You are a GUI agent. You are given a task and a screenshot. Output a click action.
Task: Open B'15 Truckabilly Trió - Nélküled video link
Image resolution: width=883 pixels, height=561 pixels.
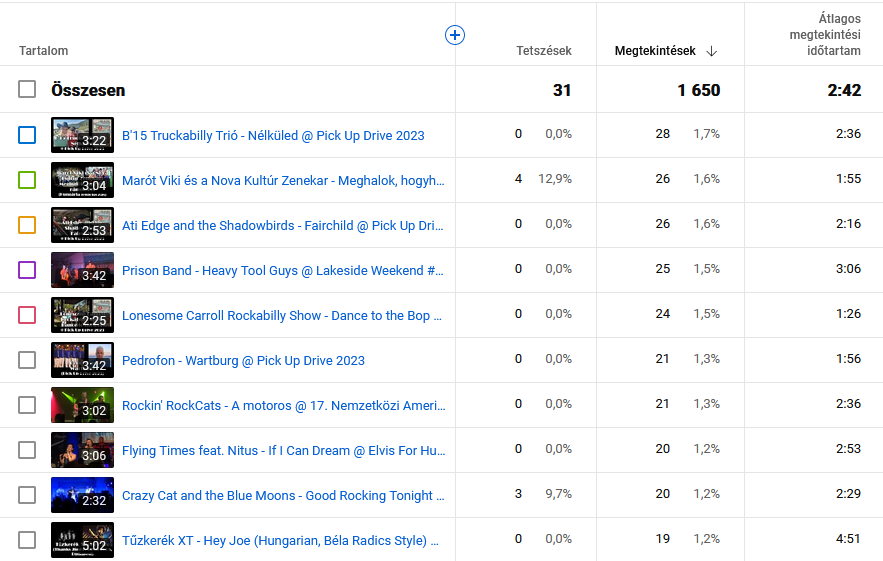273,135
